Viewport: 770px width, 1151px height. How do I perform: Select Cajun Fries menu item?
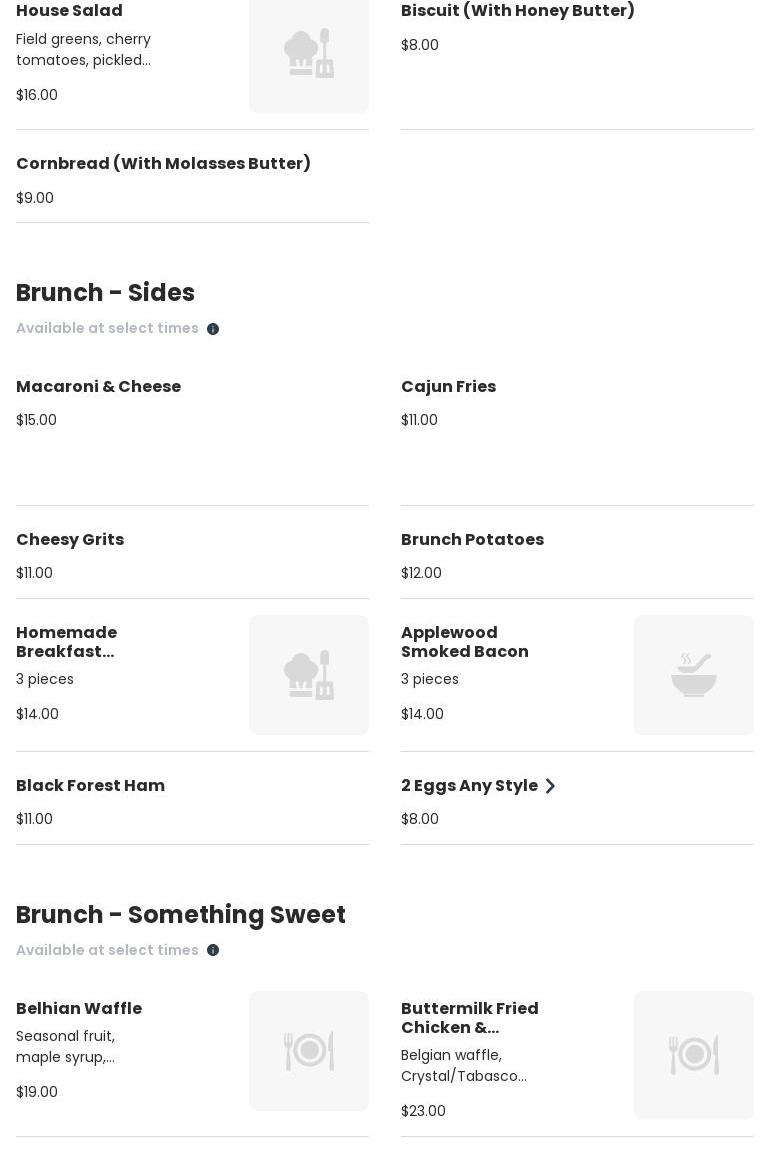click(x=448, y=387)
